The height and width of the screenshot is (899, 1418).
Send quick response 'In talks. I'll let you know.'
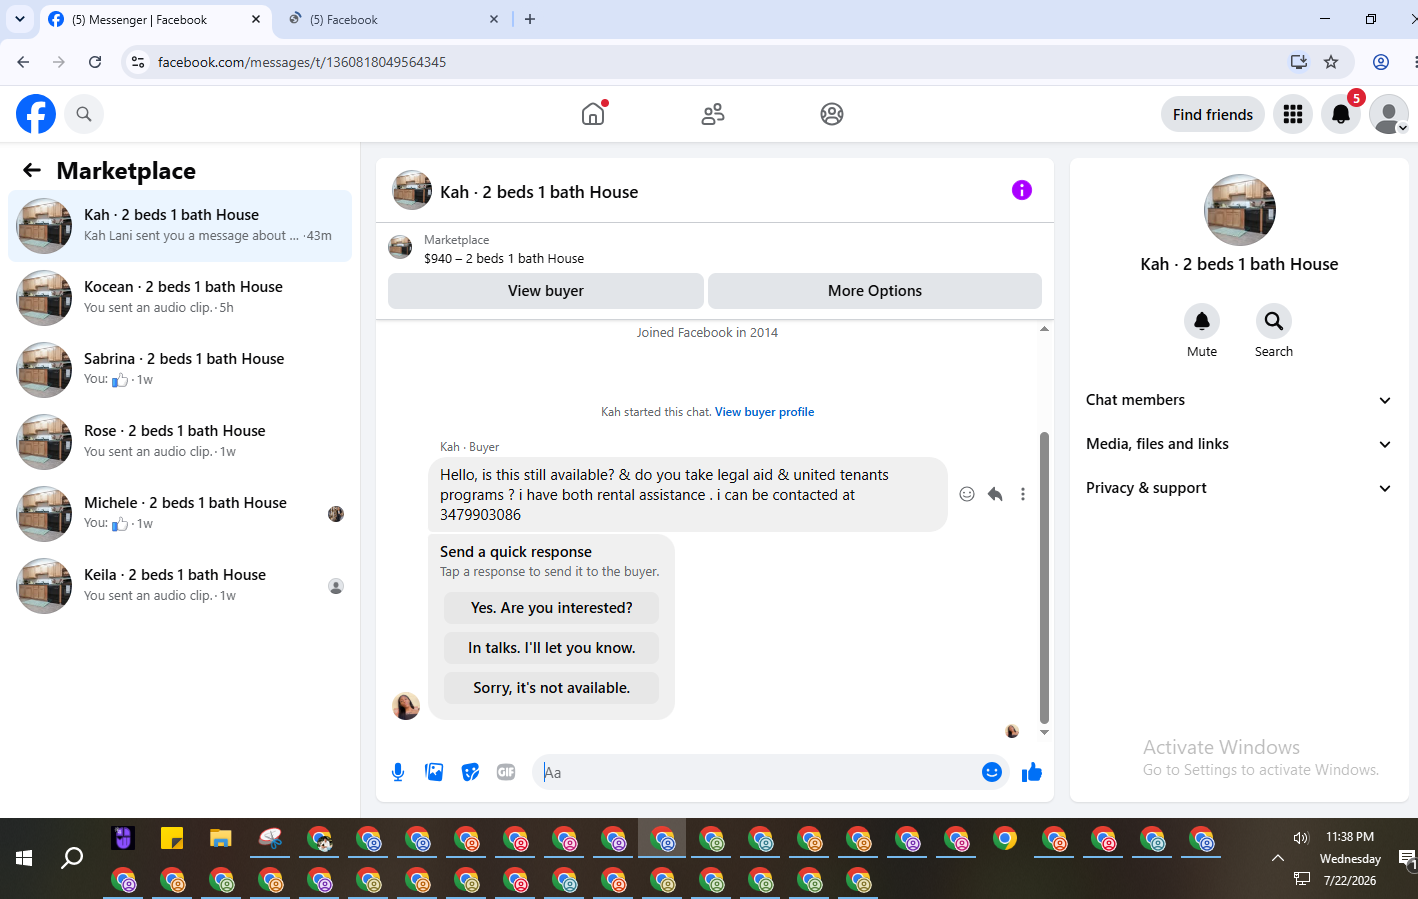click(552, 648)
